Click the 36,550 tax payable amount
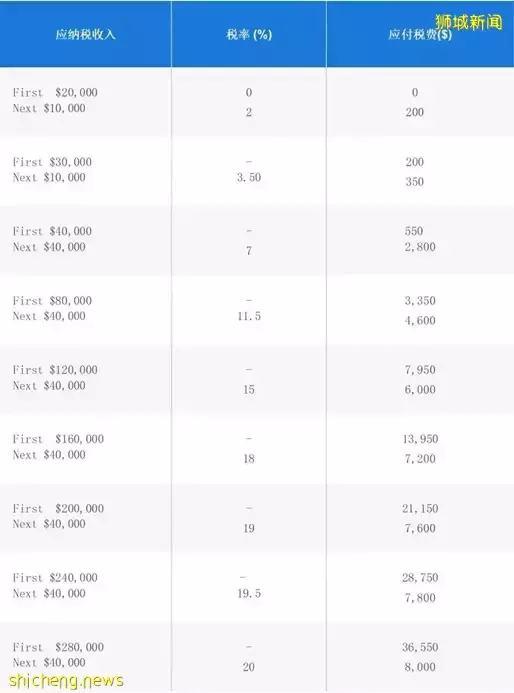Screen dimensions: 514x693 tap(420, 647)
